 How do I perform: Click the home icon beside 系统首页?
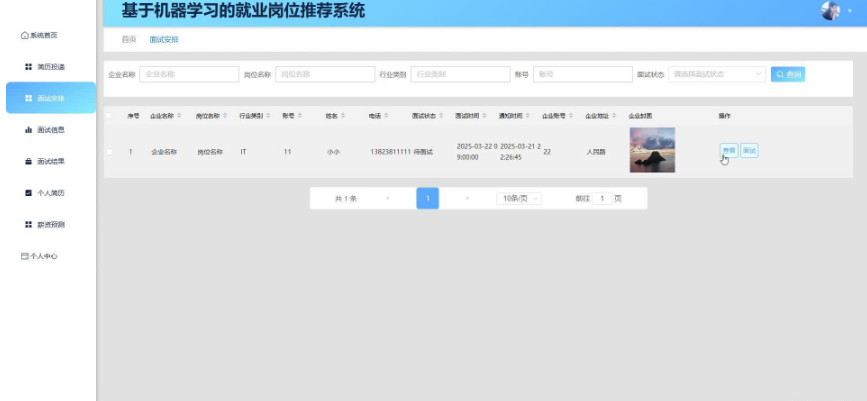point(24,35)
